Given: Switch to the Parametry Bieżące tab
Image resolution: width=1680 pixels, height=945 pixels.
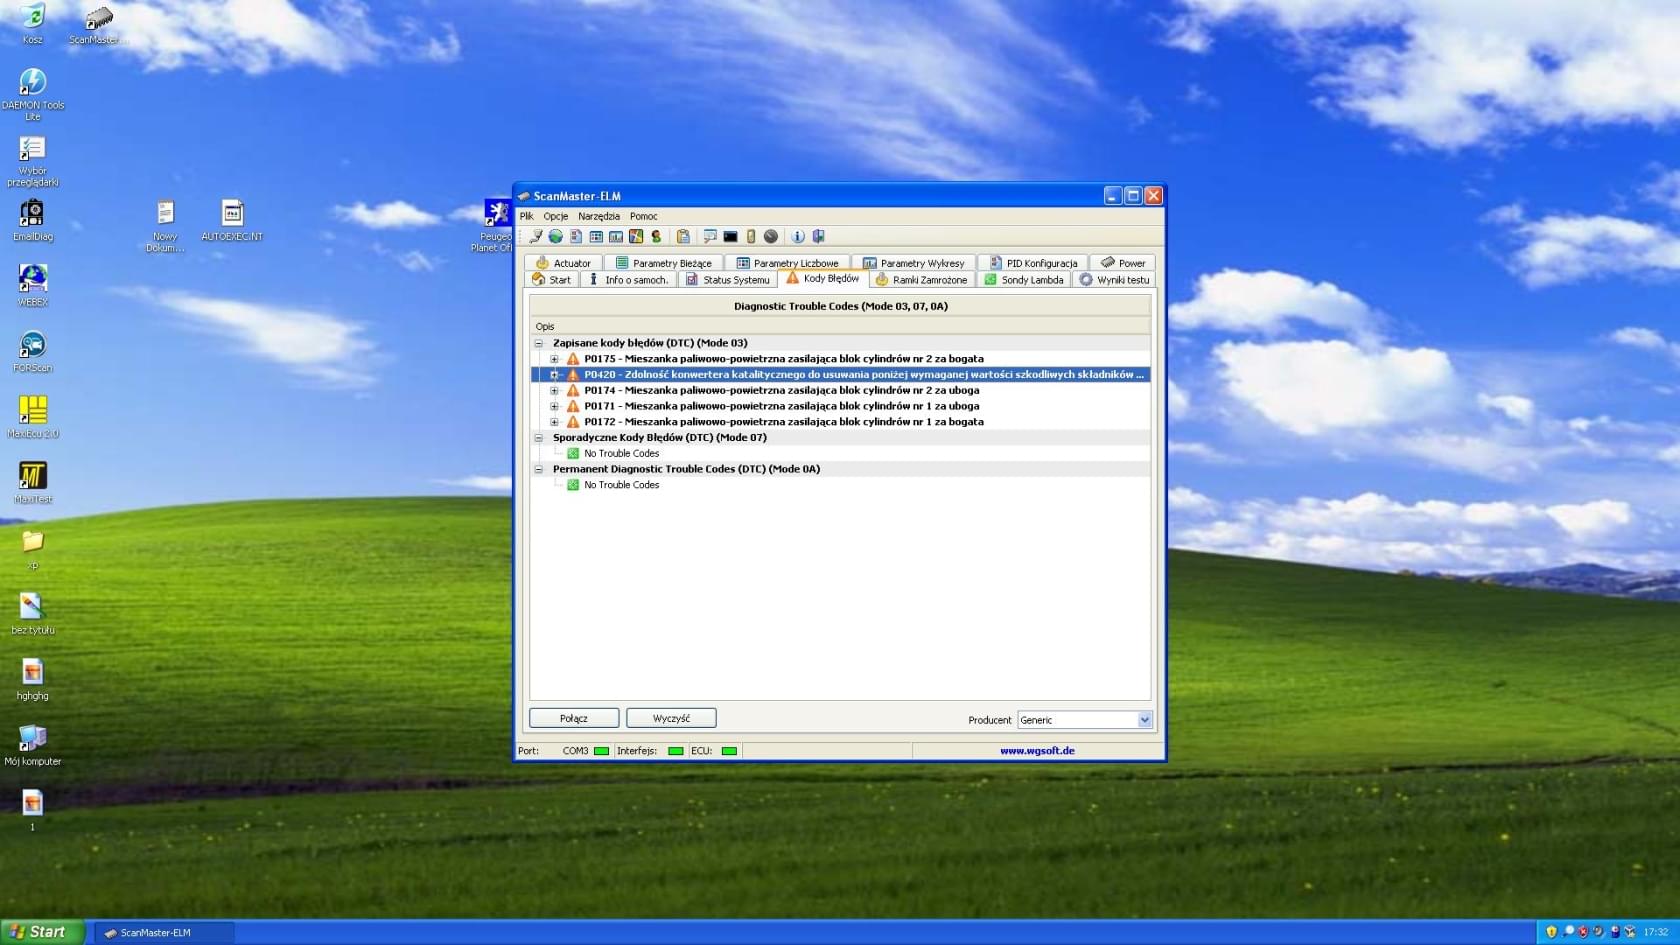Looking at the screenshot, I should 664,263.
